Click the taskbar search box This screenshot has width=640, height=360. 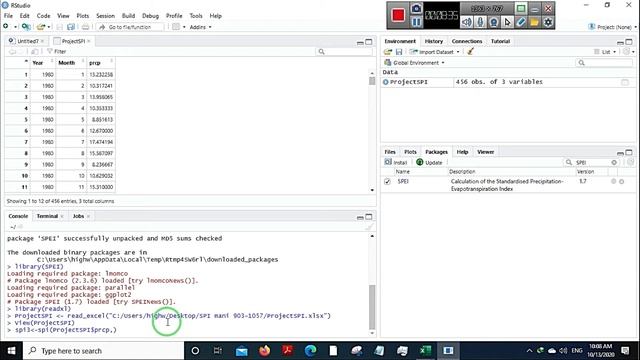(104, 351)
